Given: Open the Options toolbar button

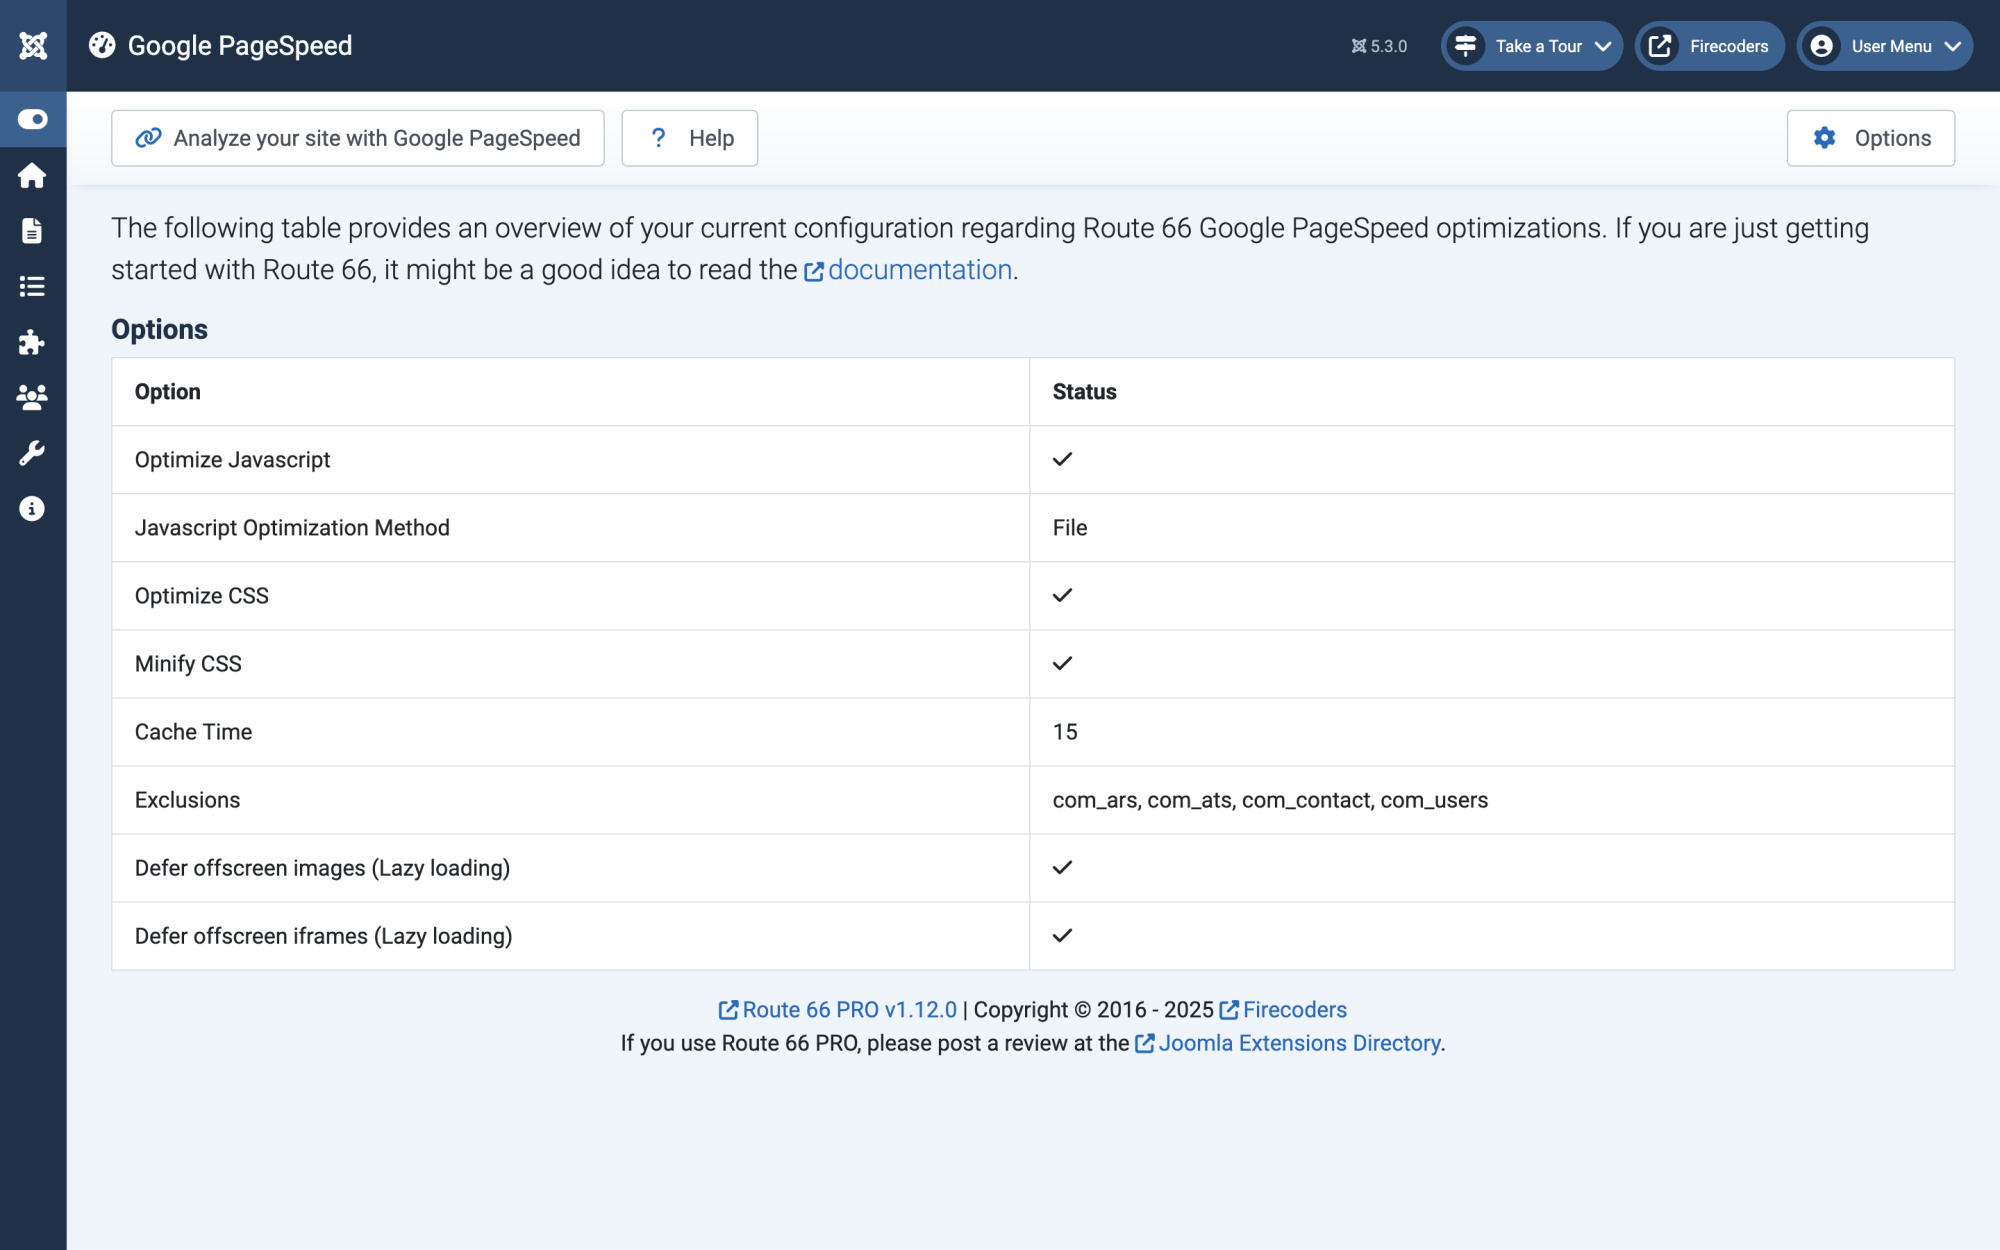Looking at the screenshot, I should (1870, 138).
